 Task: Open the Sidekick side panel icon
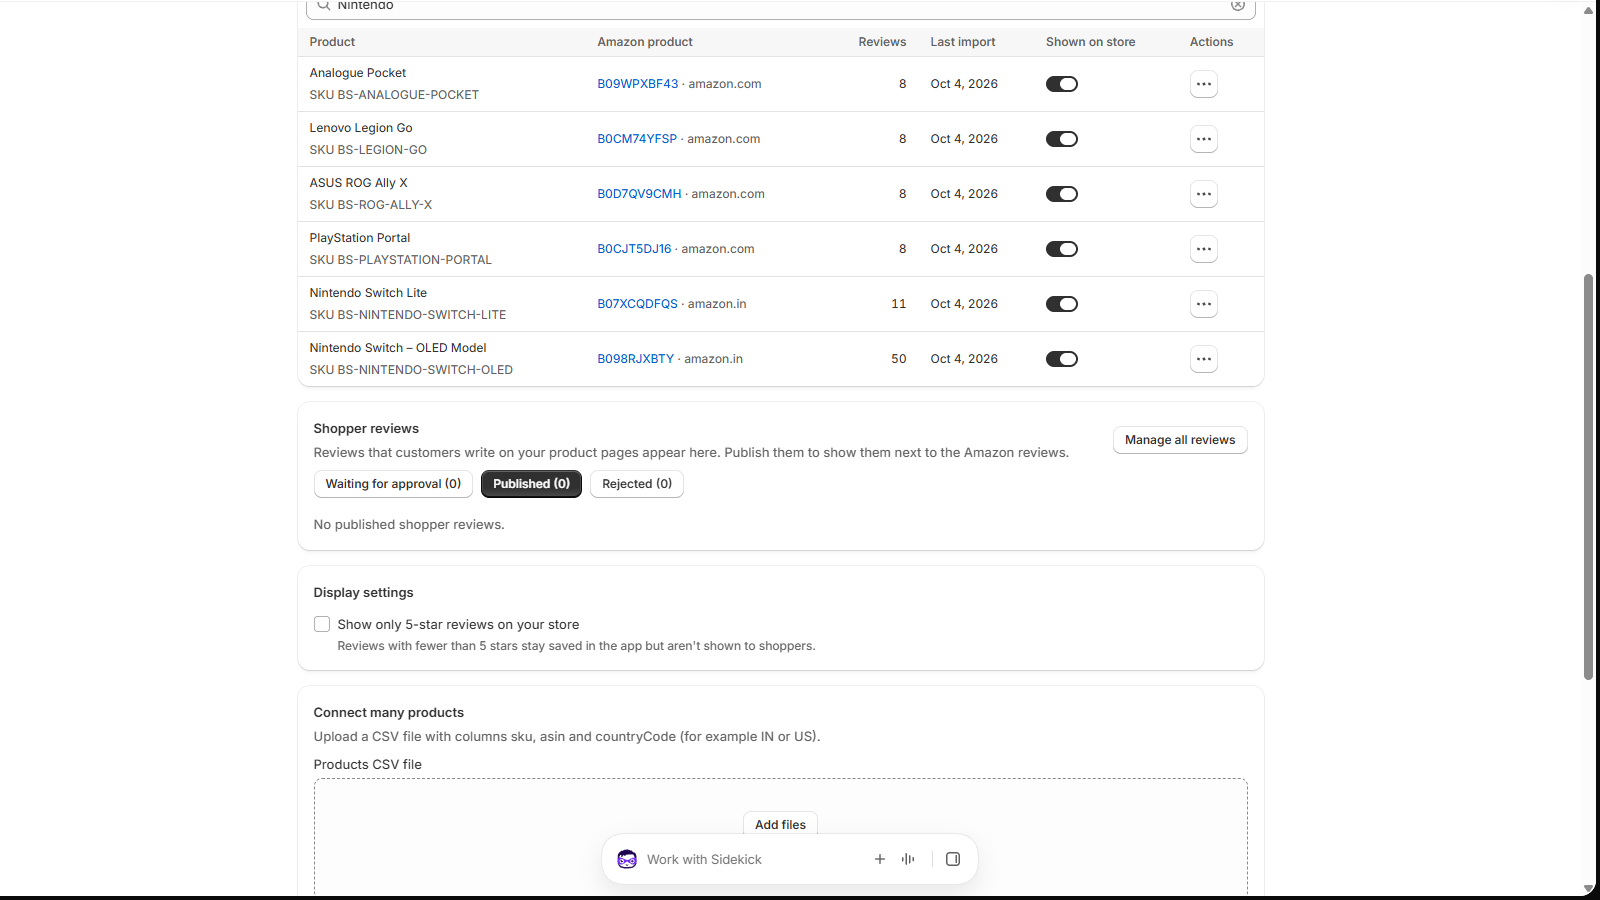[x=953, y=859]
